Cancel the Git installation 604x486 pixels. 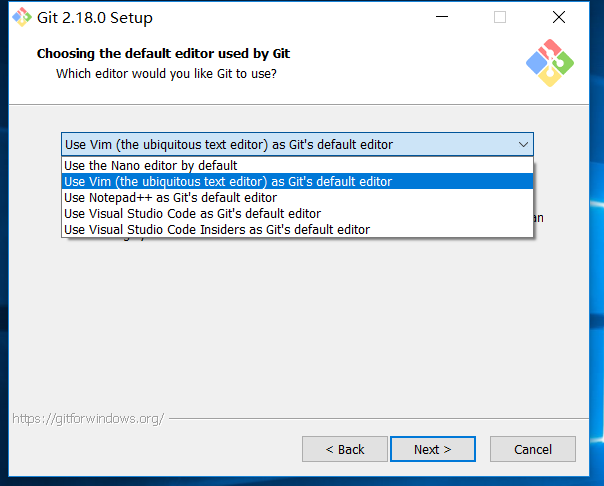(533, 449)
